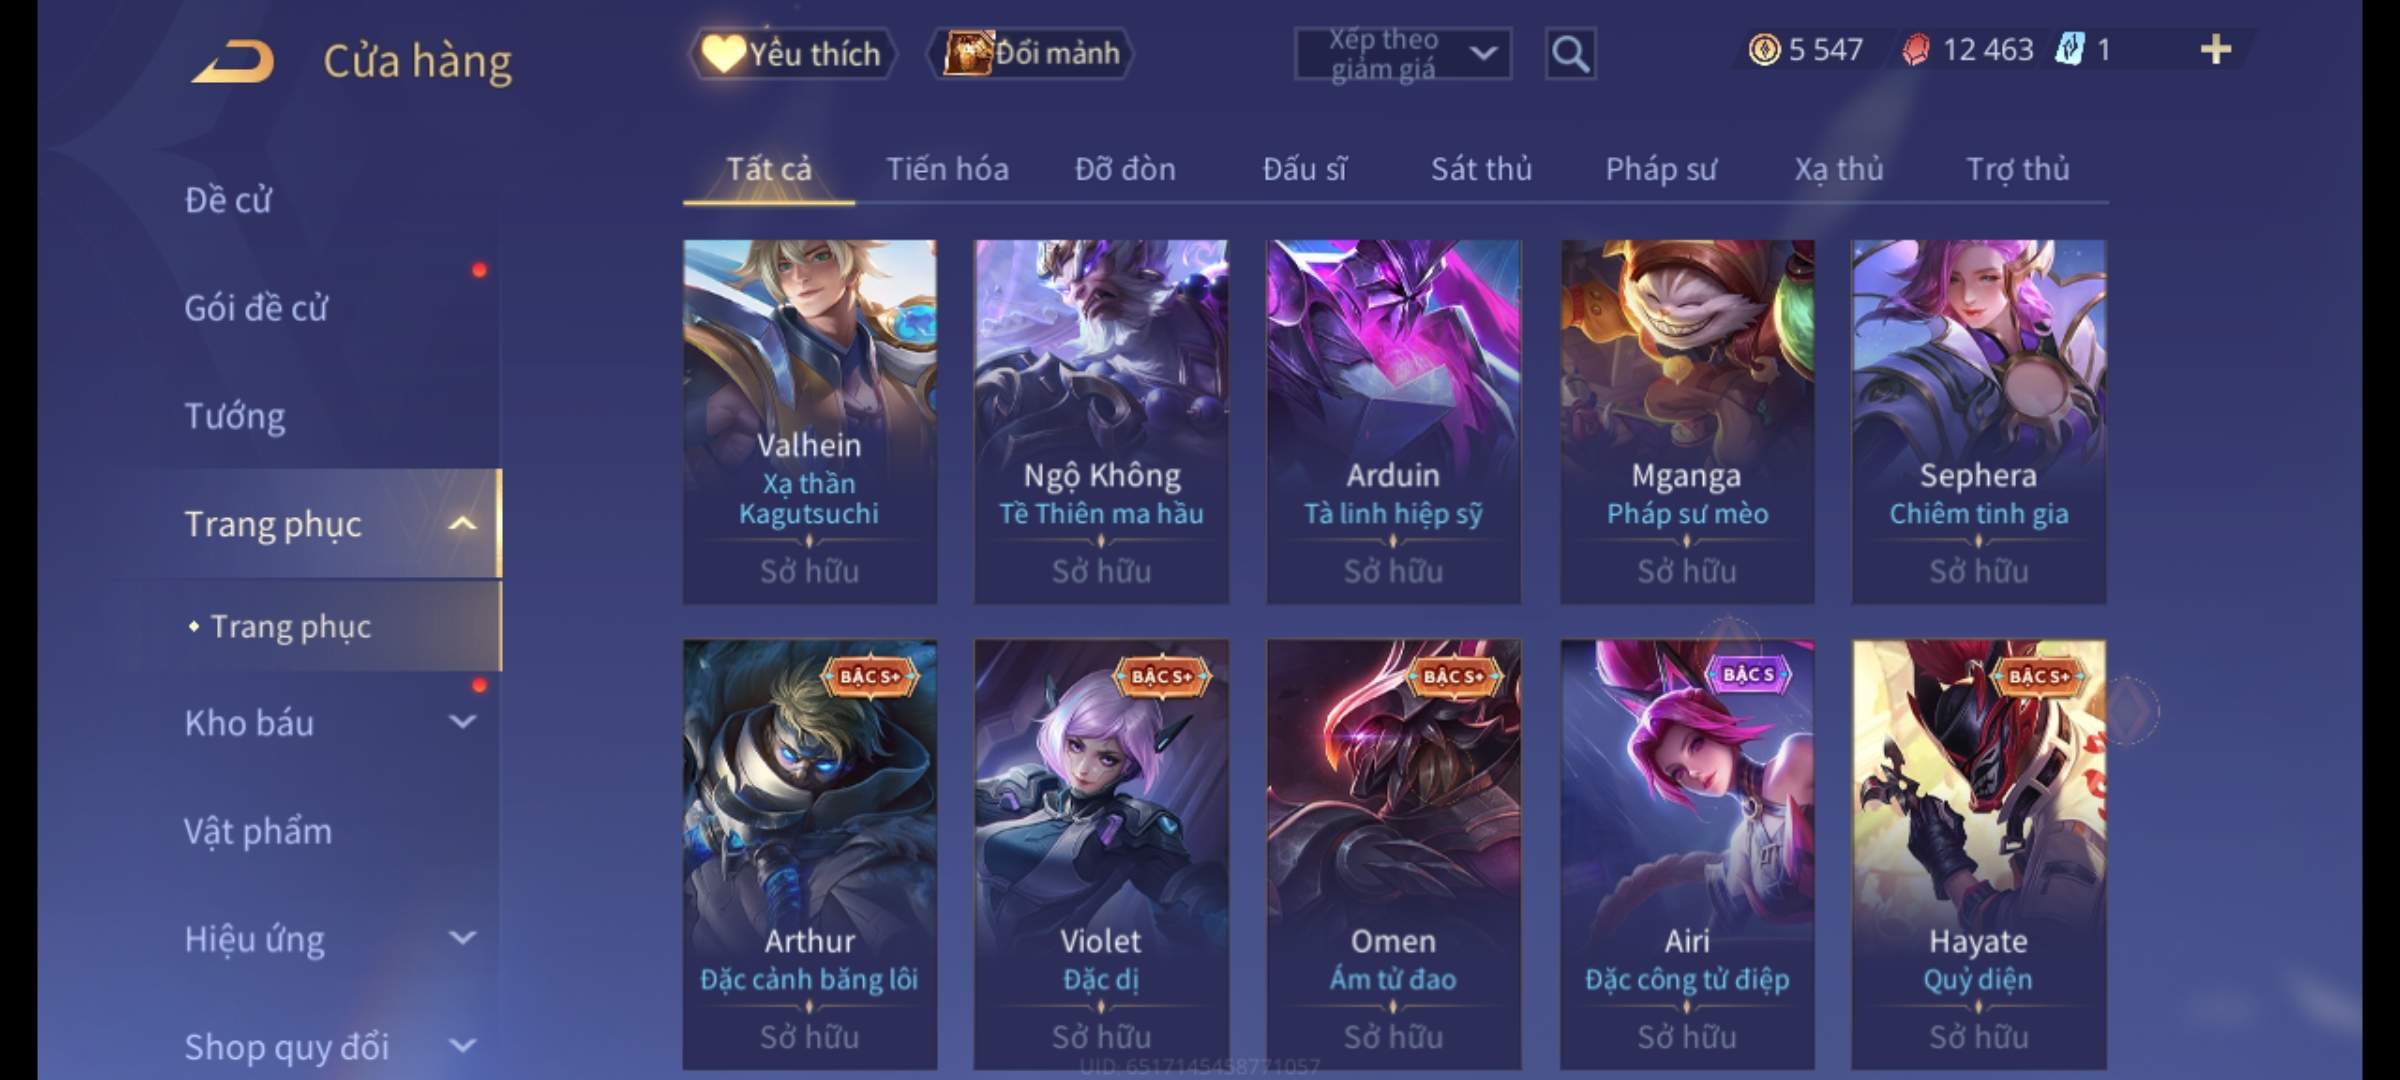The width and height of the screenshot is (2400, 1080).
Task: Switch to the Tiến hóa tab
Action: (947, 169)
